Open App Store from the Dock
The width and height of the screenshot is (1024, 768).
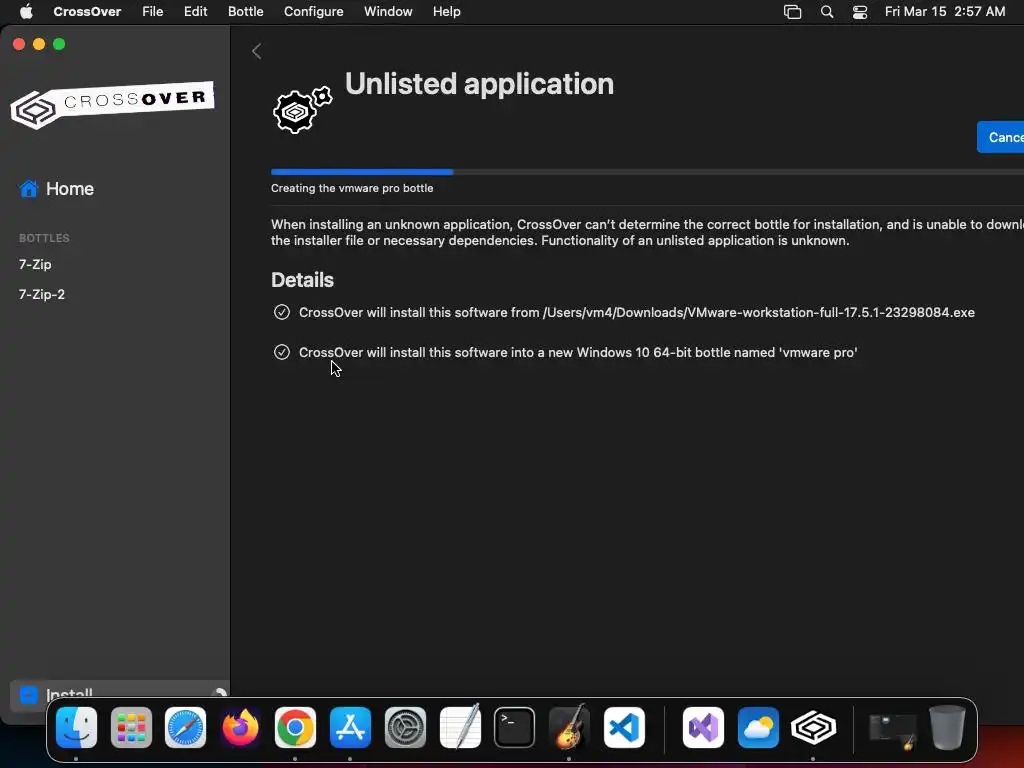coord(350,727)
